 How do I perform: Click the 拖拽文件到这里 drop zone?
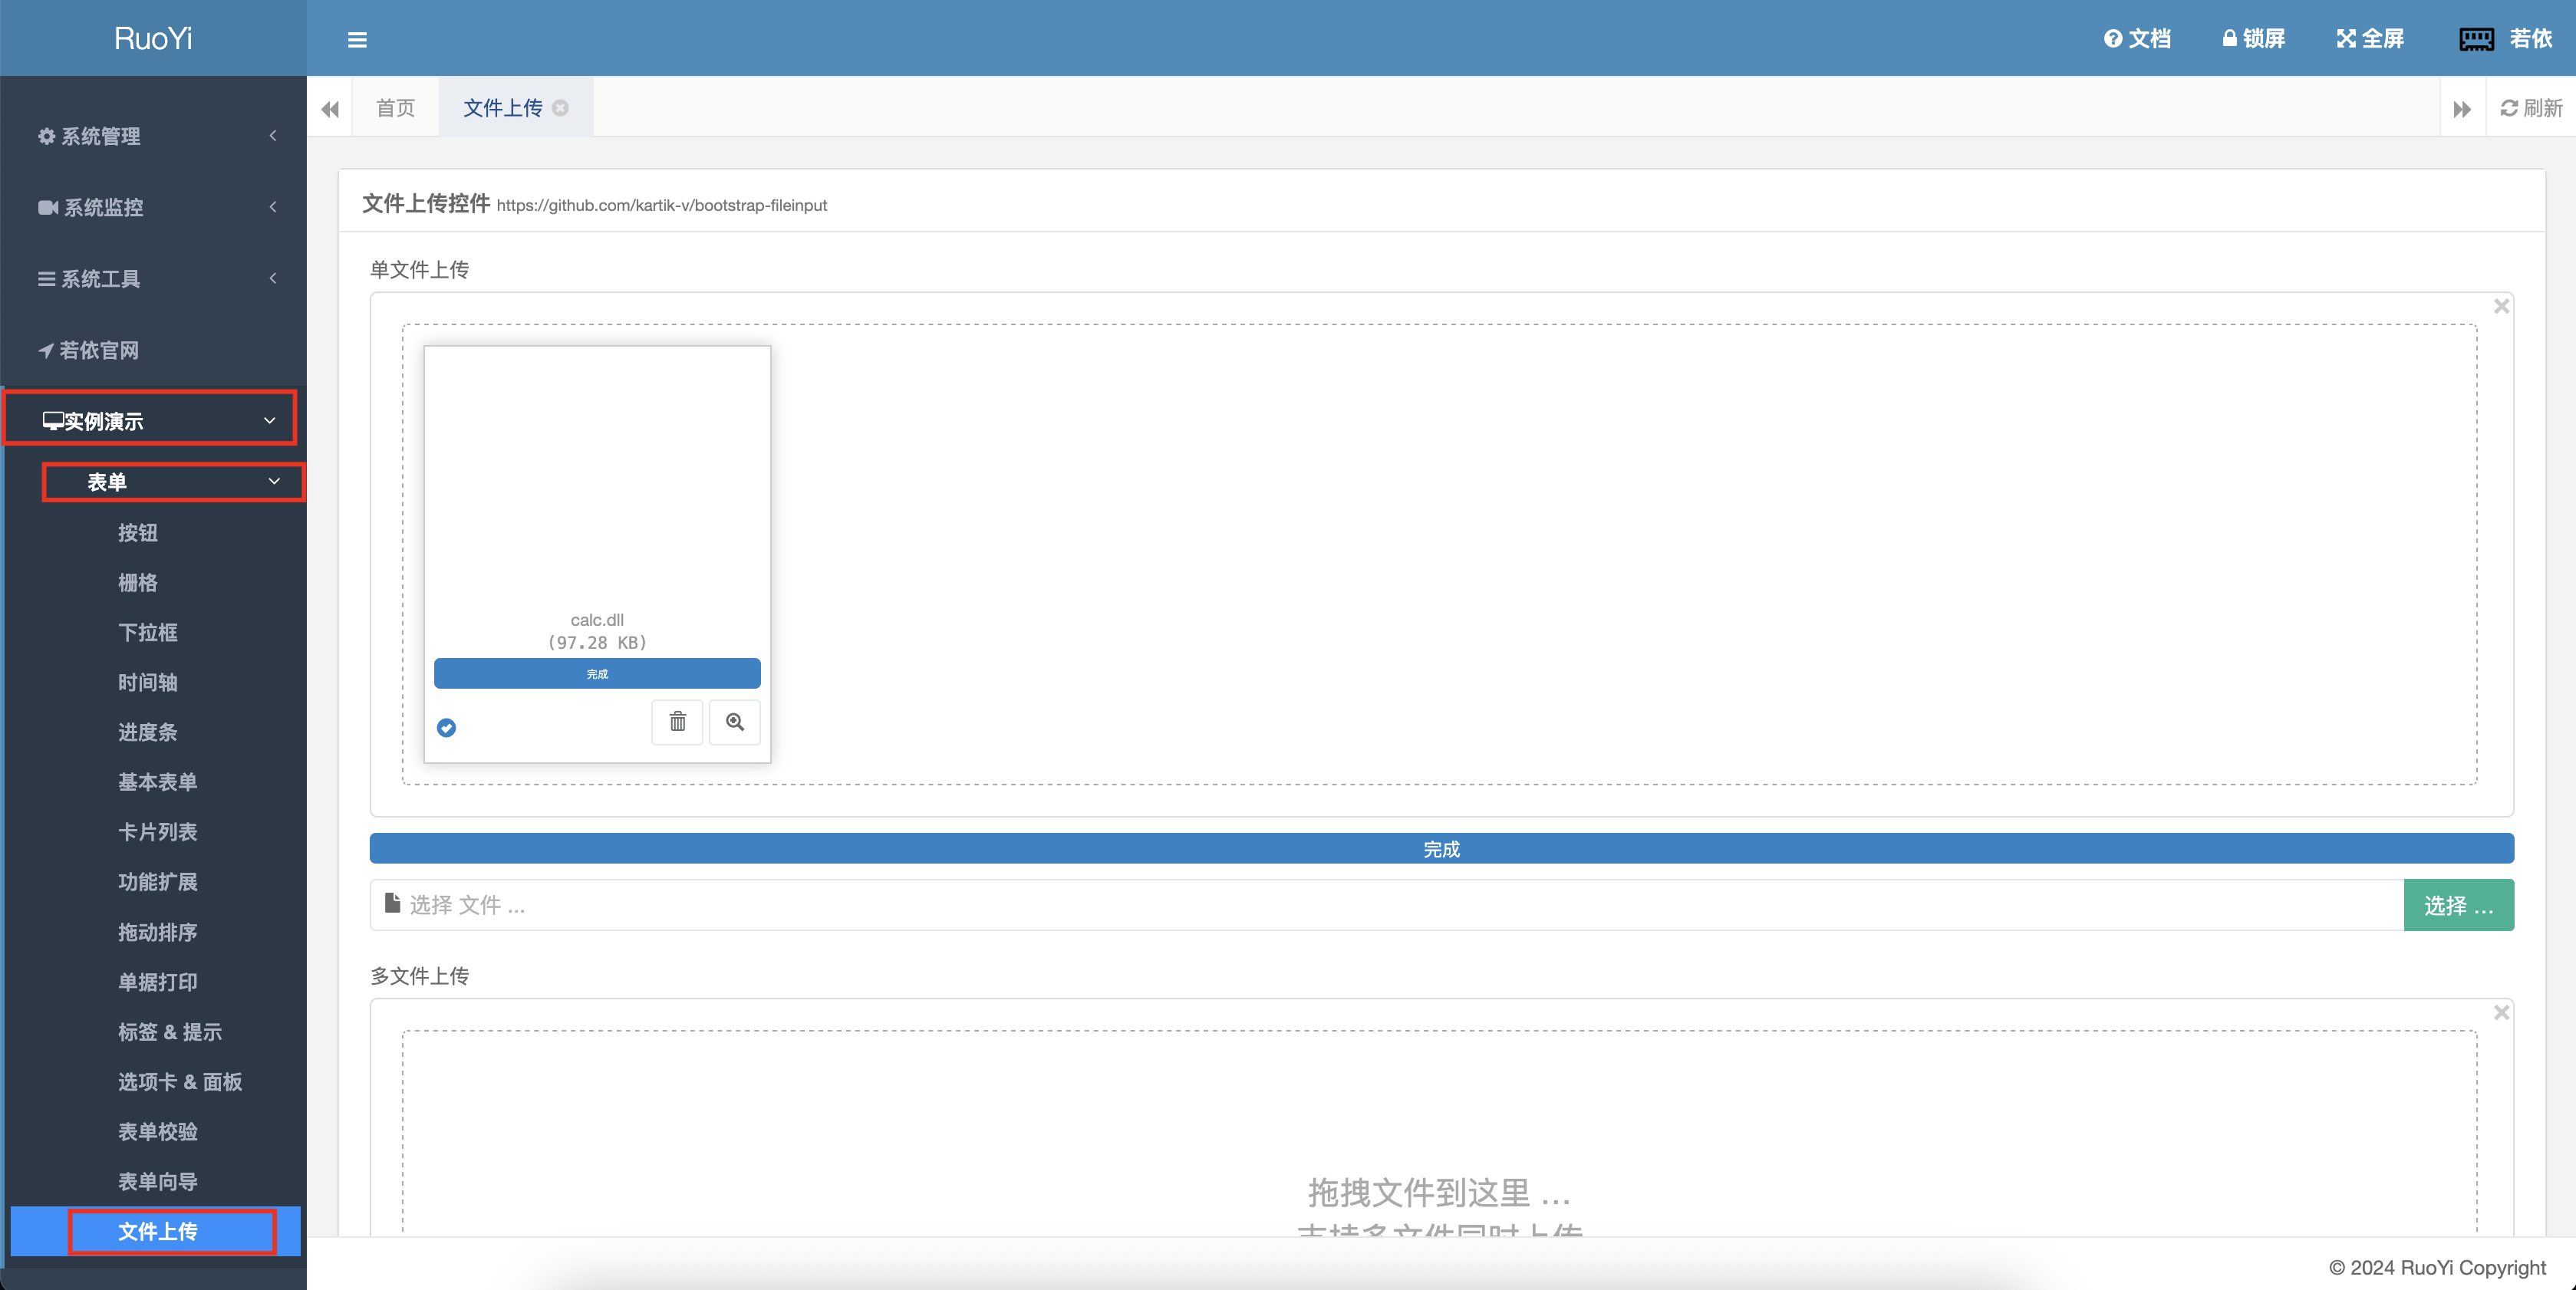[1439, 1134]
